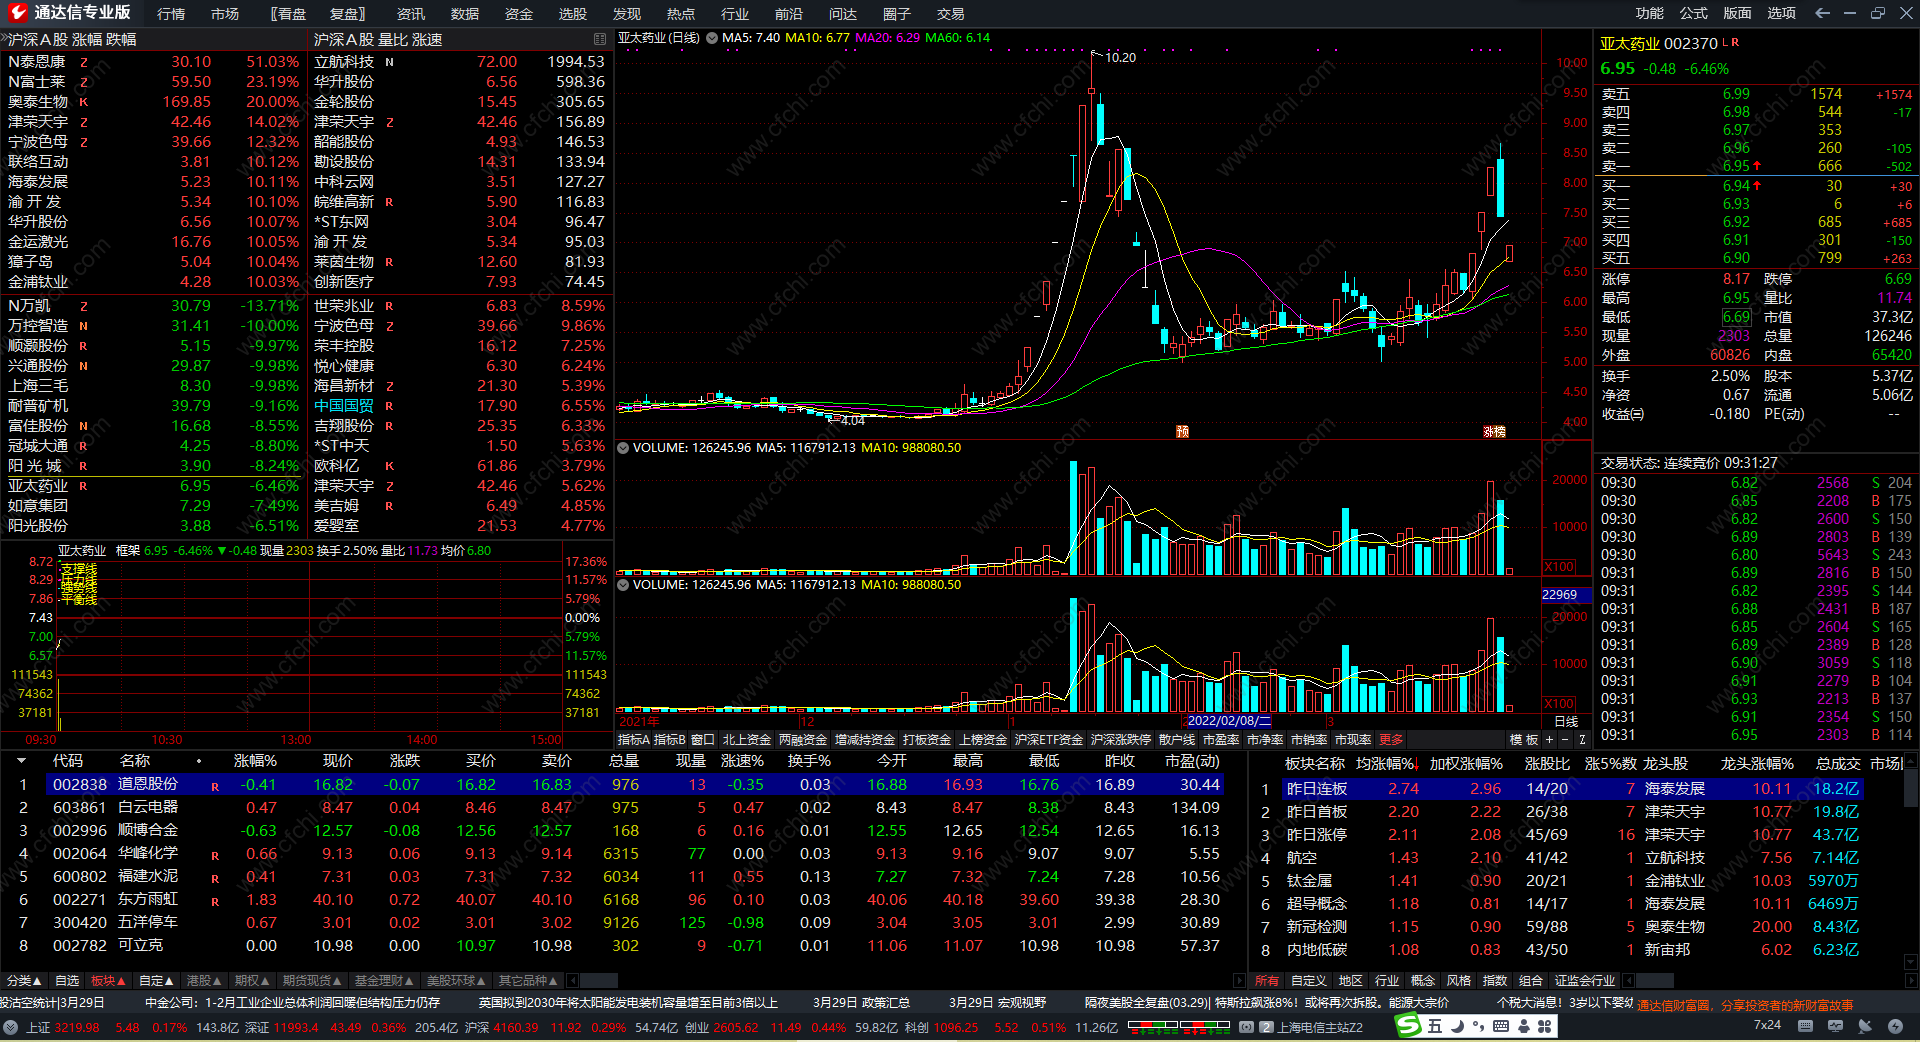The height and width of the screenshot is (1042, 1920).
Task: Click the 五 Wubi mode icon
Action: pyautogui.click(x=1435, y=1026)
